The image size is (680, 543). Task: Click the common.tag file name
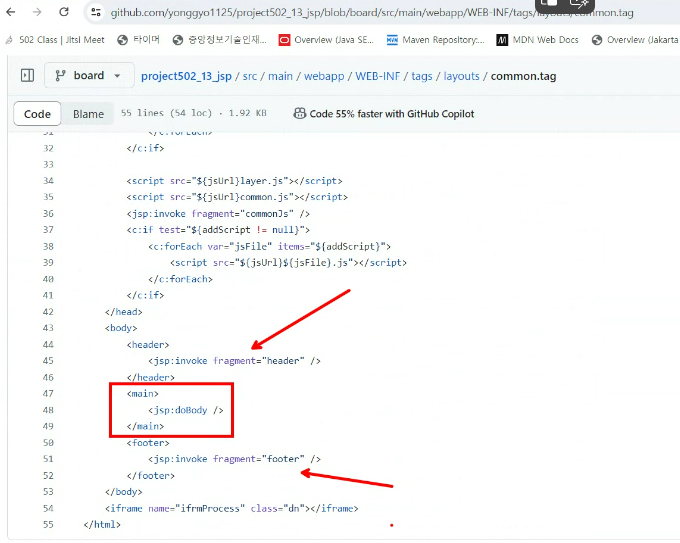(523, 76)
